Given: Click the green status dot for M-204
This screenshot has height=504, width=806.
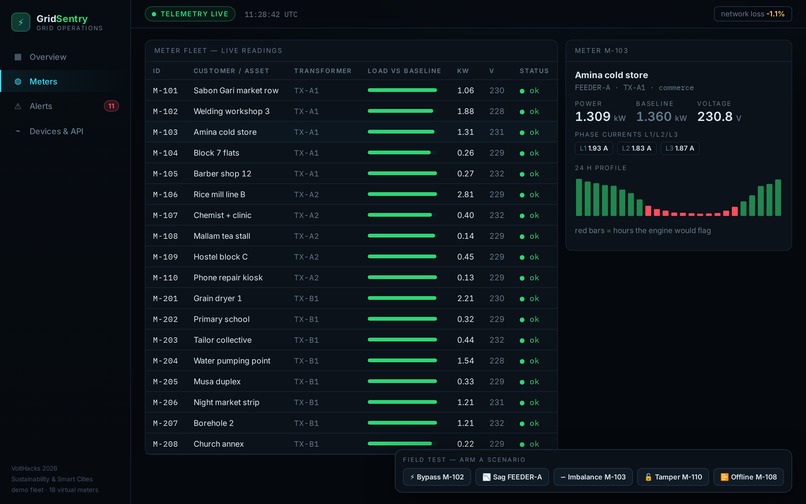Looking at the screenshot, I should tap(522, 362).
